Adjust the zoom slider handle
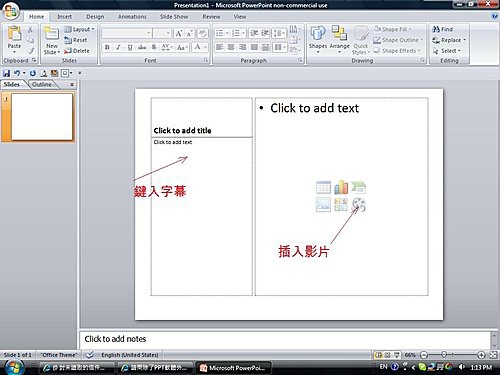The height and width of the screenshot is (375, 500). tap(444, 355)
